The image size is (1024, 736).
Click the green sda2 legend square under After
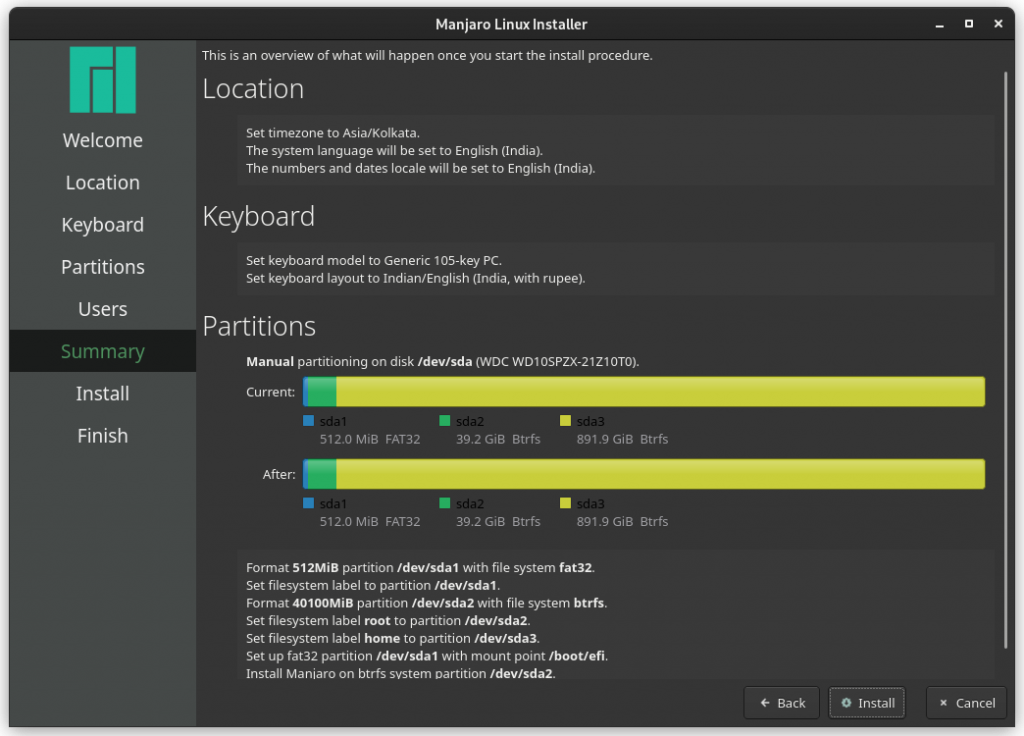click(444, 504)
